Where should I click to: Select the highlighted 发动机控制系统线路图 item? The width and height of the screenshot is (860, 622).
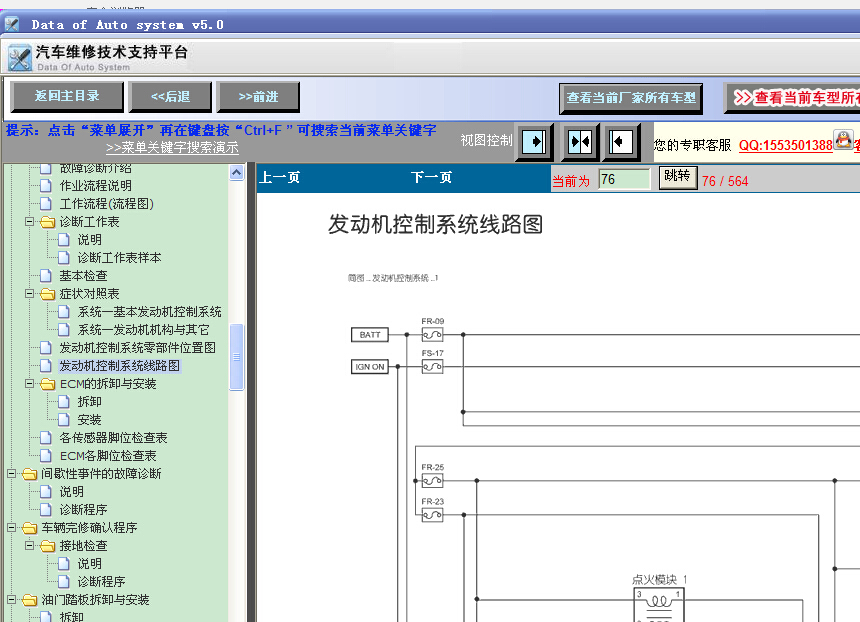pyautogui.click(x=119, y=366)
